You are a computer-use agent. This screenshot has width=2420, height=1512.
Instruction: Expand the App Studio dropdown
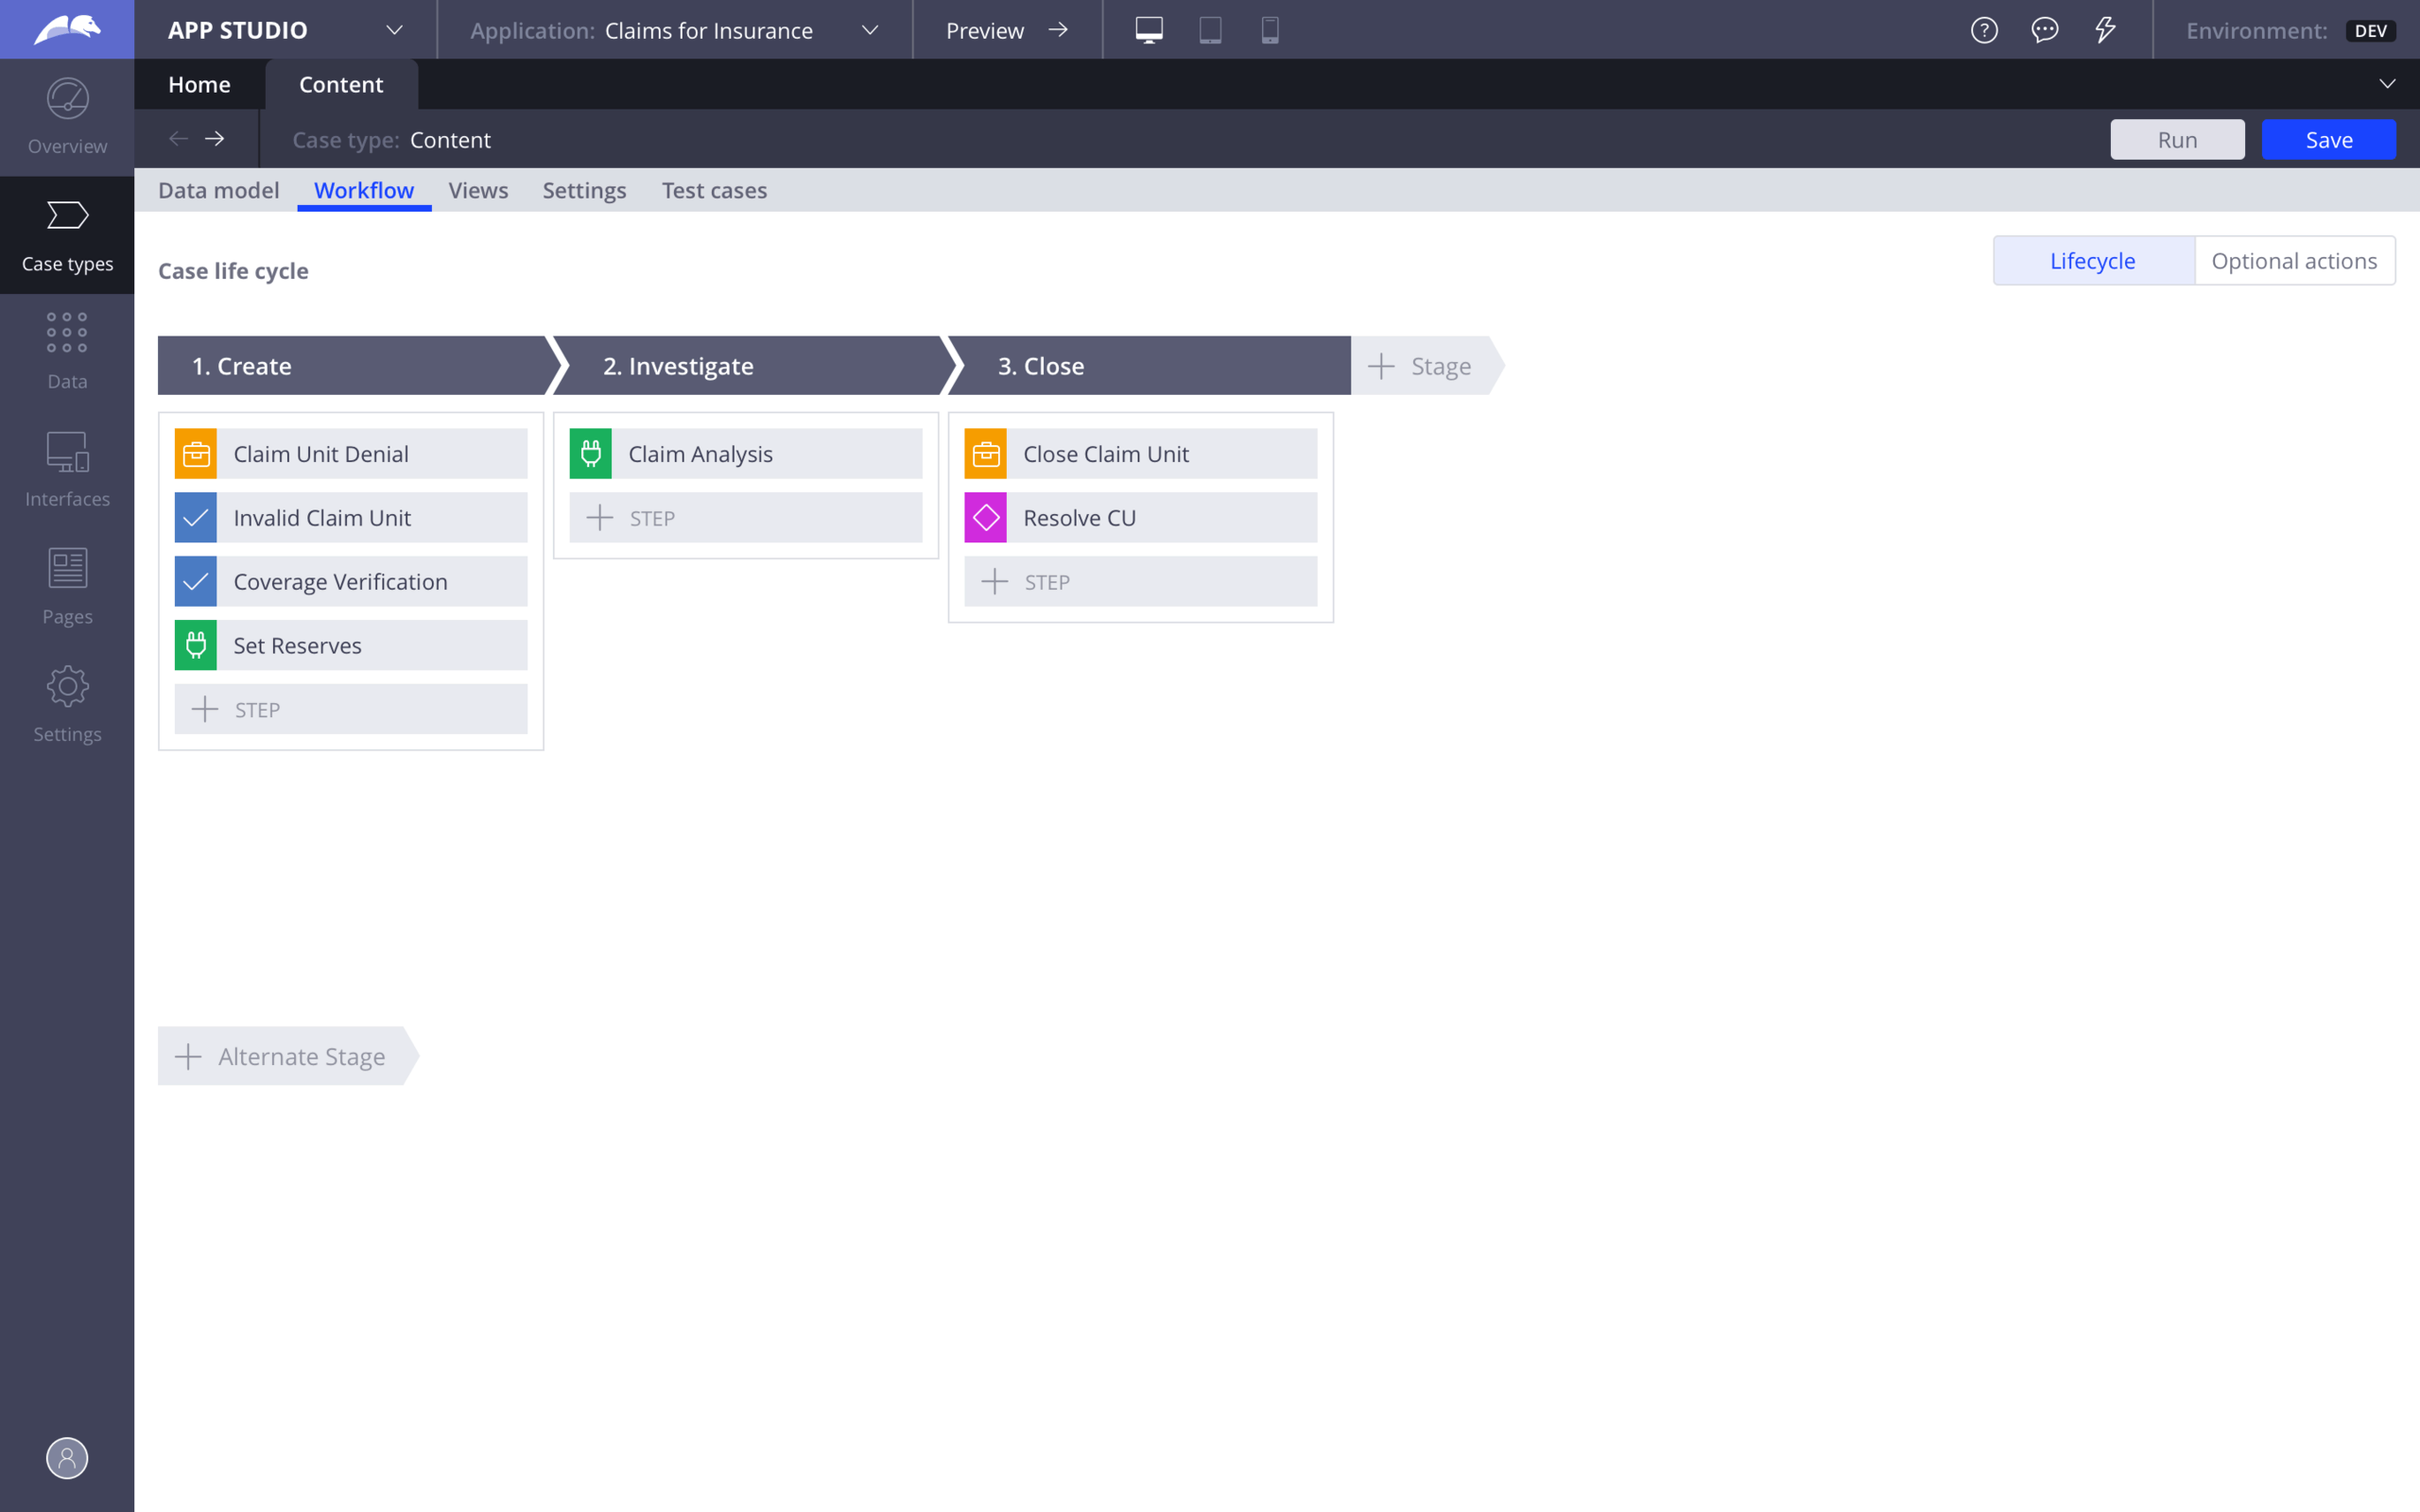point(394,30)
